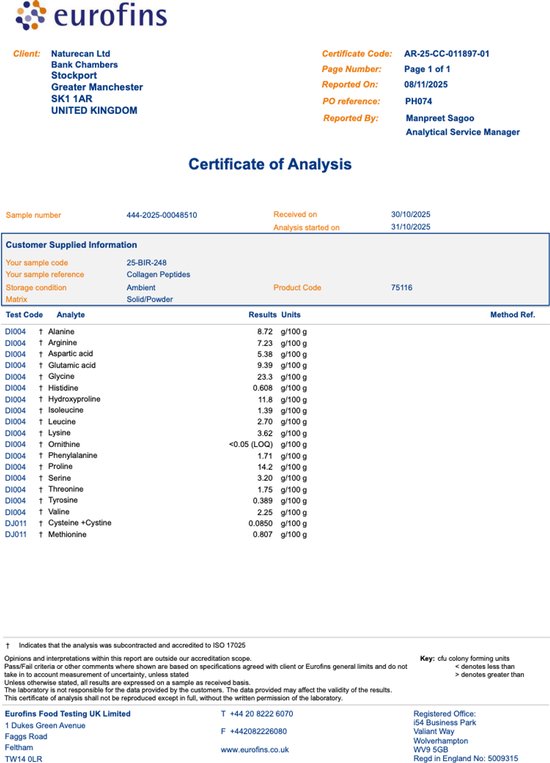Click the postcode SK1 1AR
Image resolution: width=550 pixels, height=763 pixels.
(x=72, y=99)
